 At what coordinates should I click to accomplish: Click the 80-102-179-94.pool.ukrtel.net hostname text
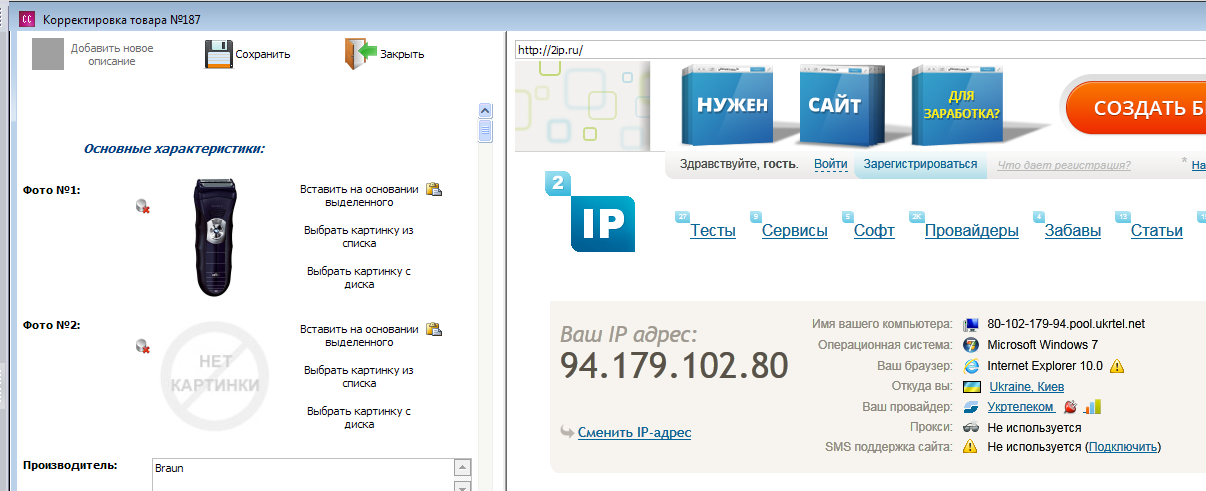pos(1066,324)
